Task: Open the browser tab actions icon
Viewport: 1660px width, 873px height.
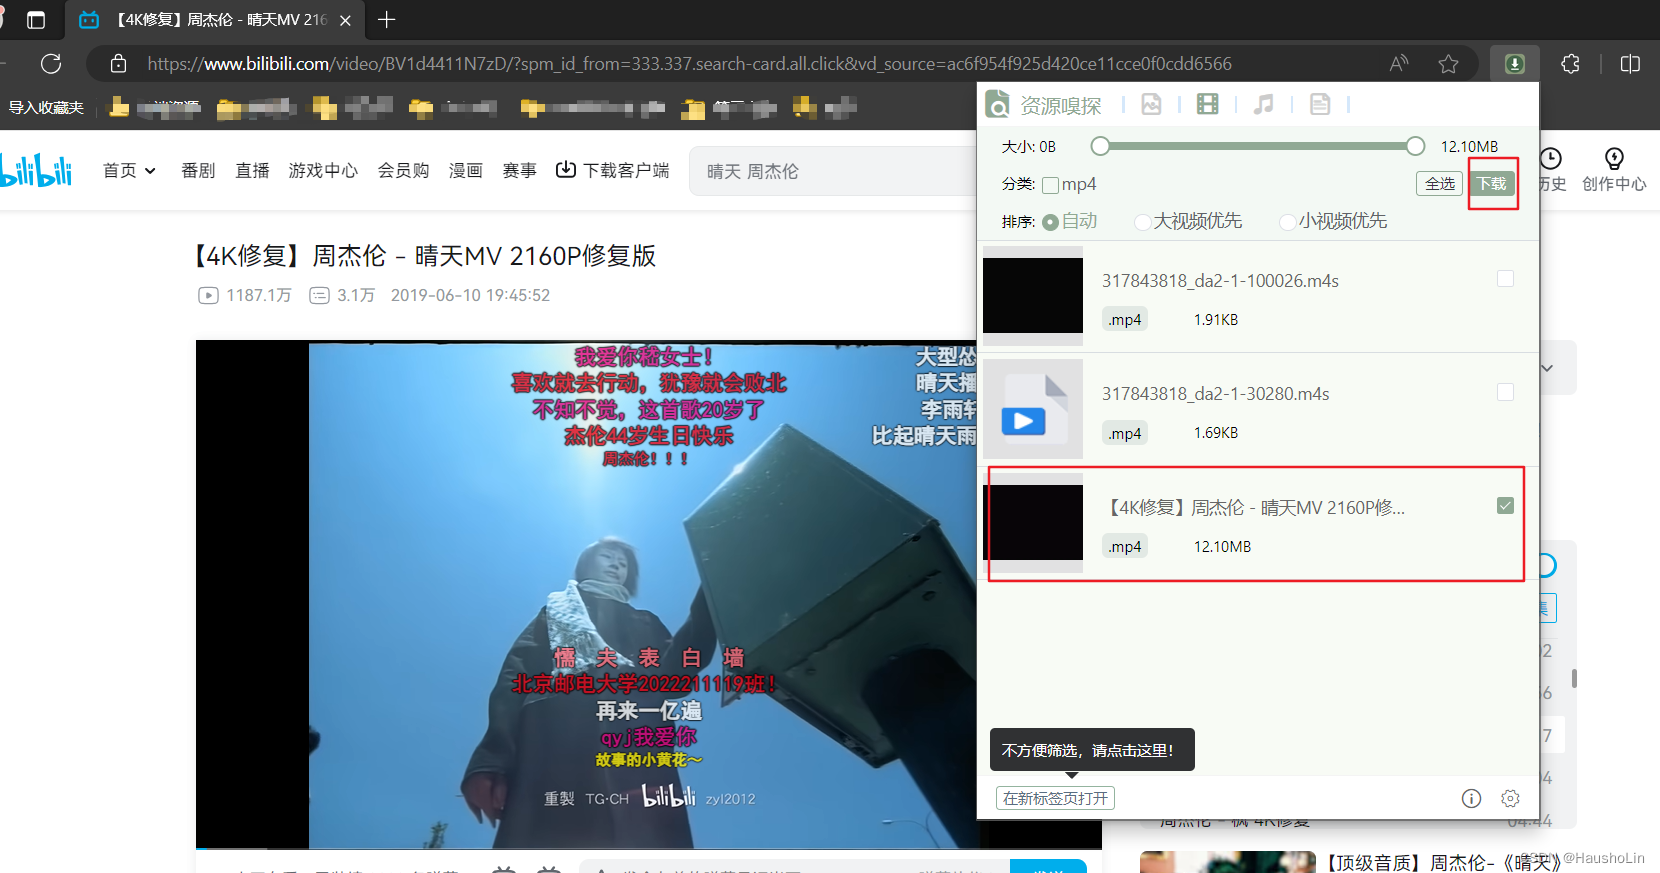Action: coord(36,20)
